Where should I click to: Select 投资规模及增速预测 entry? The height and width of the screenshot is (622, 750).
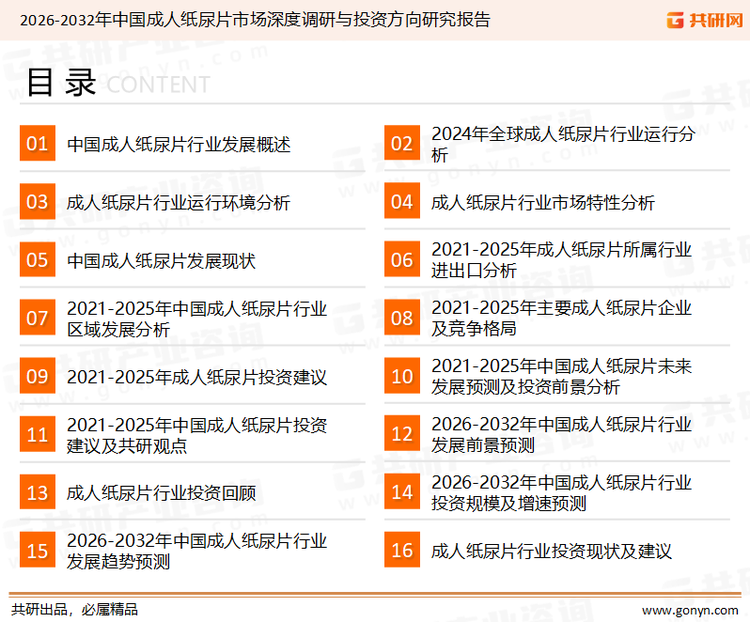(562, 493)
